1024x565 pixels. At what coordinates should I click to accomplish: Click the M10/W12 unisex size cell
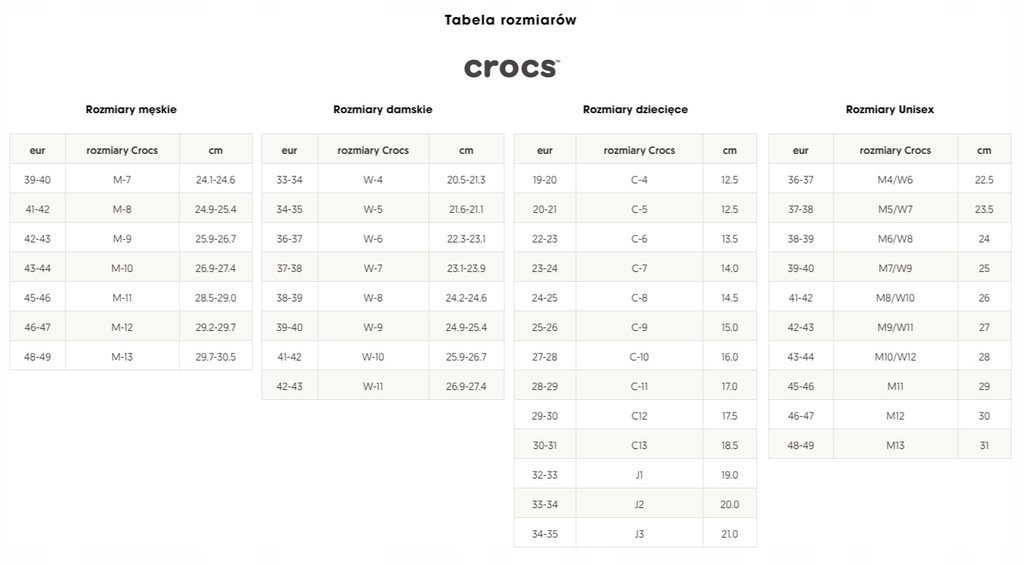895,357
